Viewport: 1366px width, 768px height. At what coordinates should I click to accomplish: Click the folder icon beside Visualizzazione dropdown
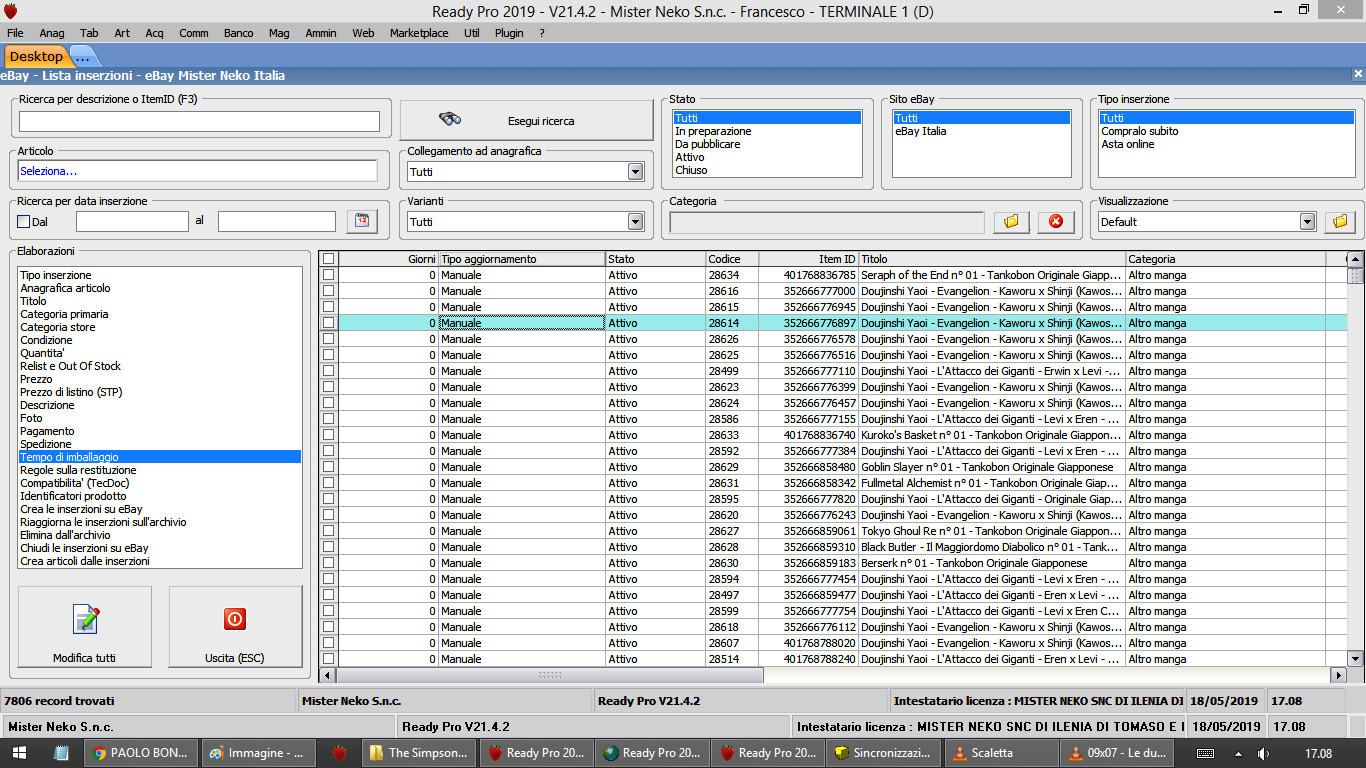click(1340, 221)
